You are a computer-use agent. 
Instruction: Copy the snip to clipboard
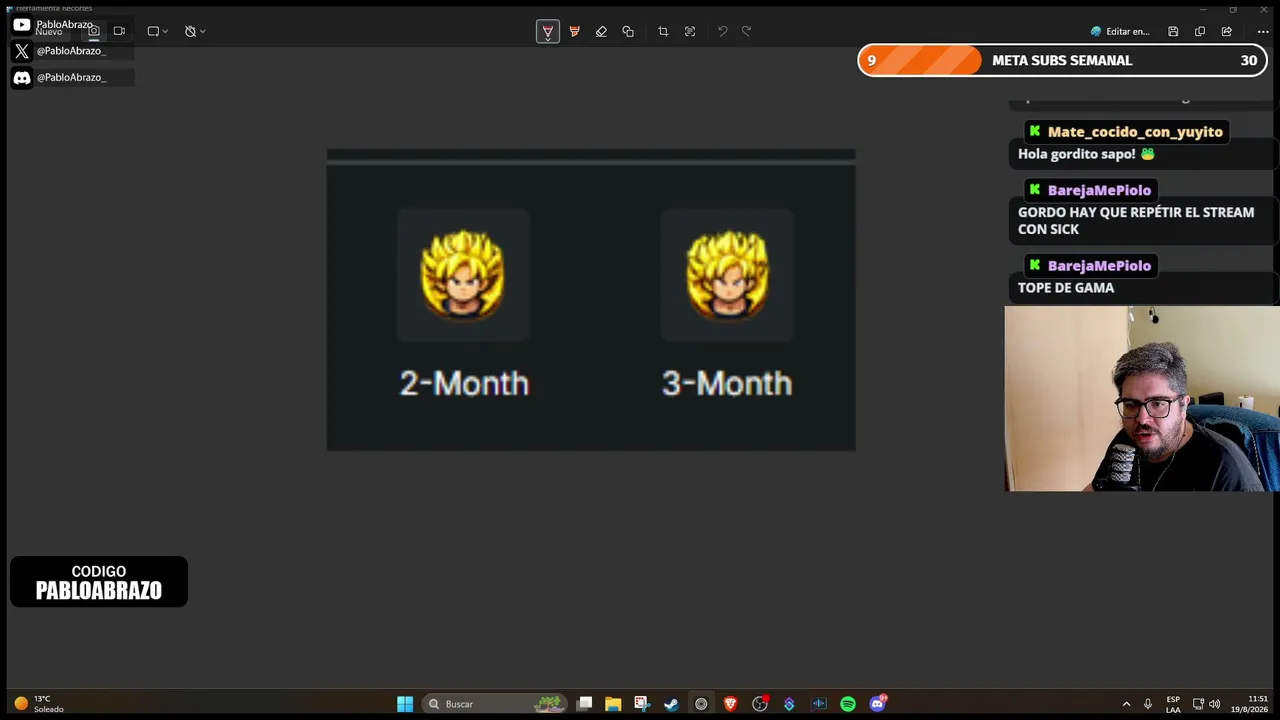(x=1200, y=31)
